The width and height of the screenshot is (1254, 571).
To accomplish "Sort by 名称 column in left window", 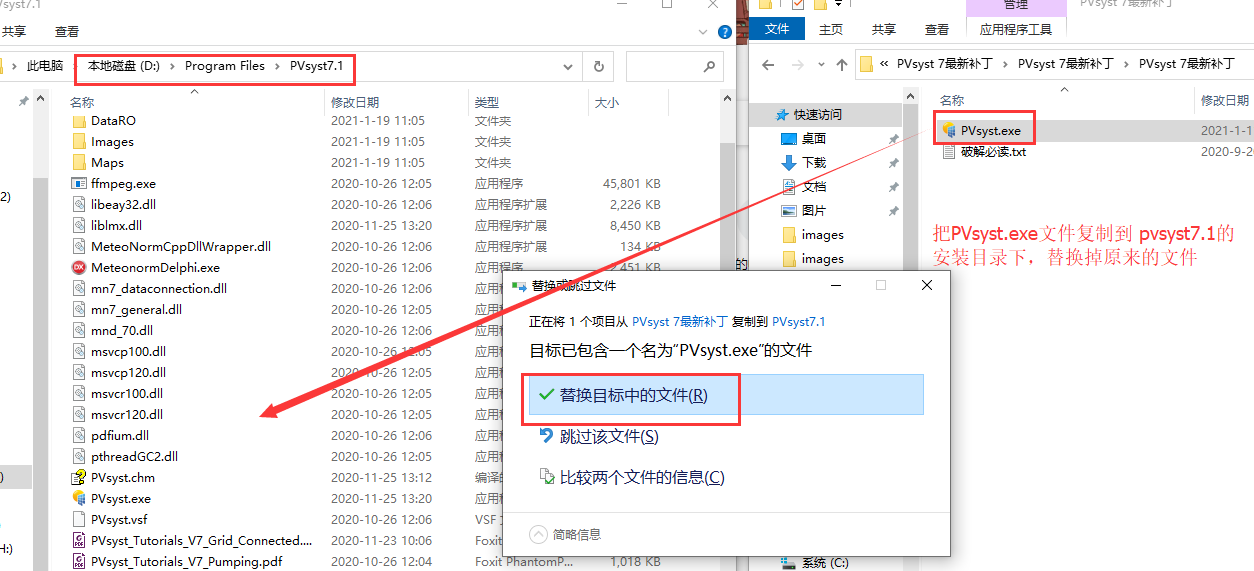I will pyautogui.click(x=82, y=102).
